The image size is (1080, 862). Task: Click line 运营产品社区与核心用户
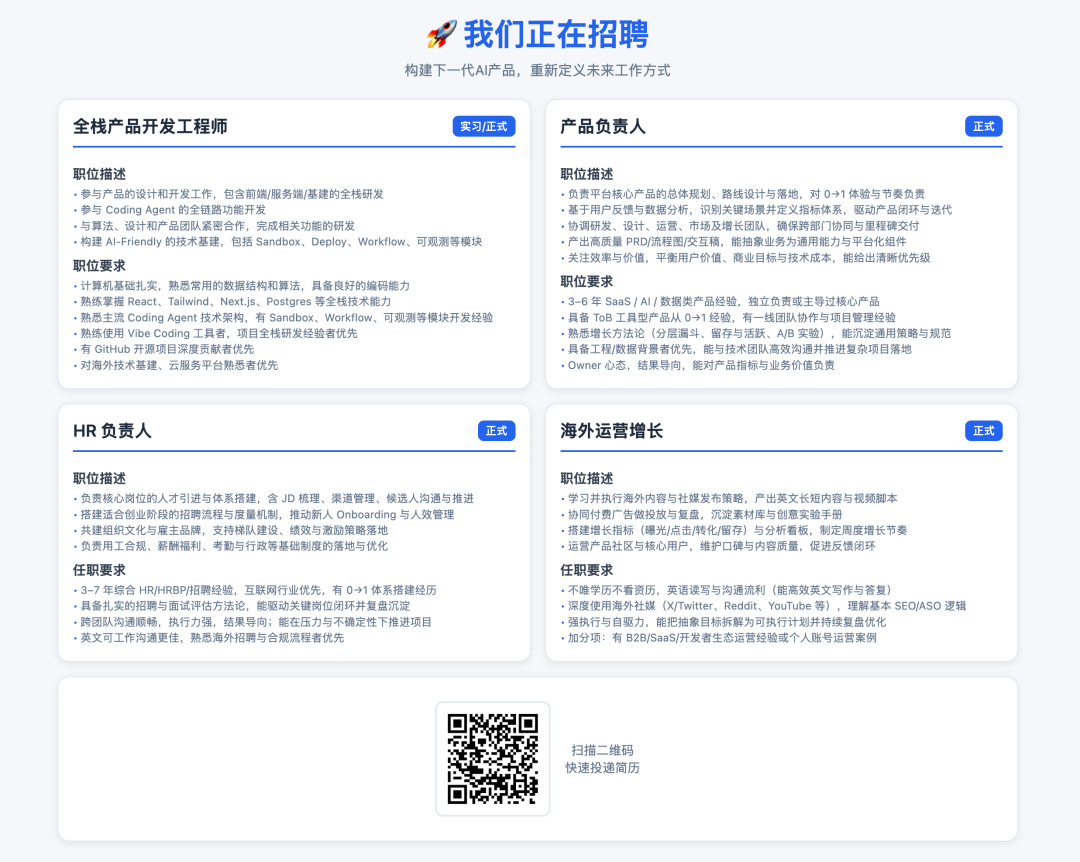(x=721, y=546)
